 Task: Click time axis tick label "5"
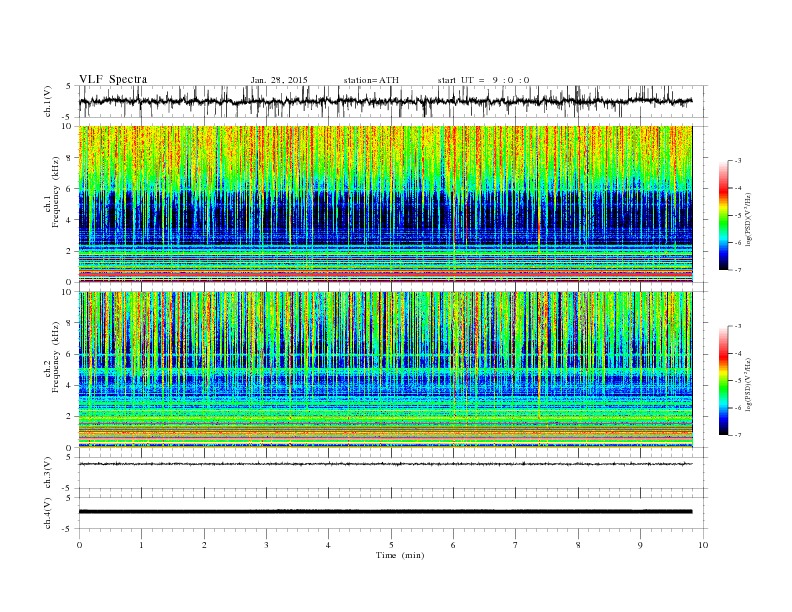tap(391, 545)
